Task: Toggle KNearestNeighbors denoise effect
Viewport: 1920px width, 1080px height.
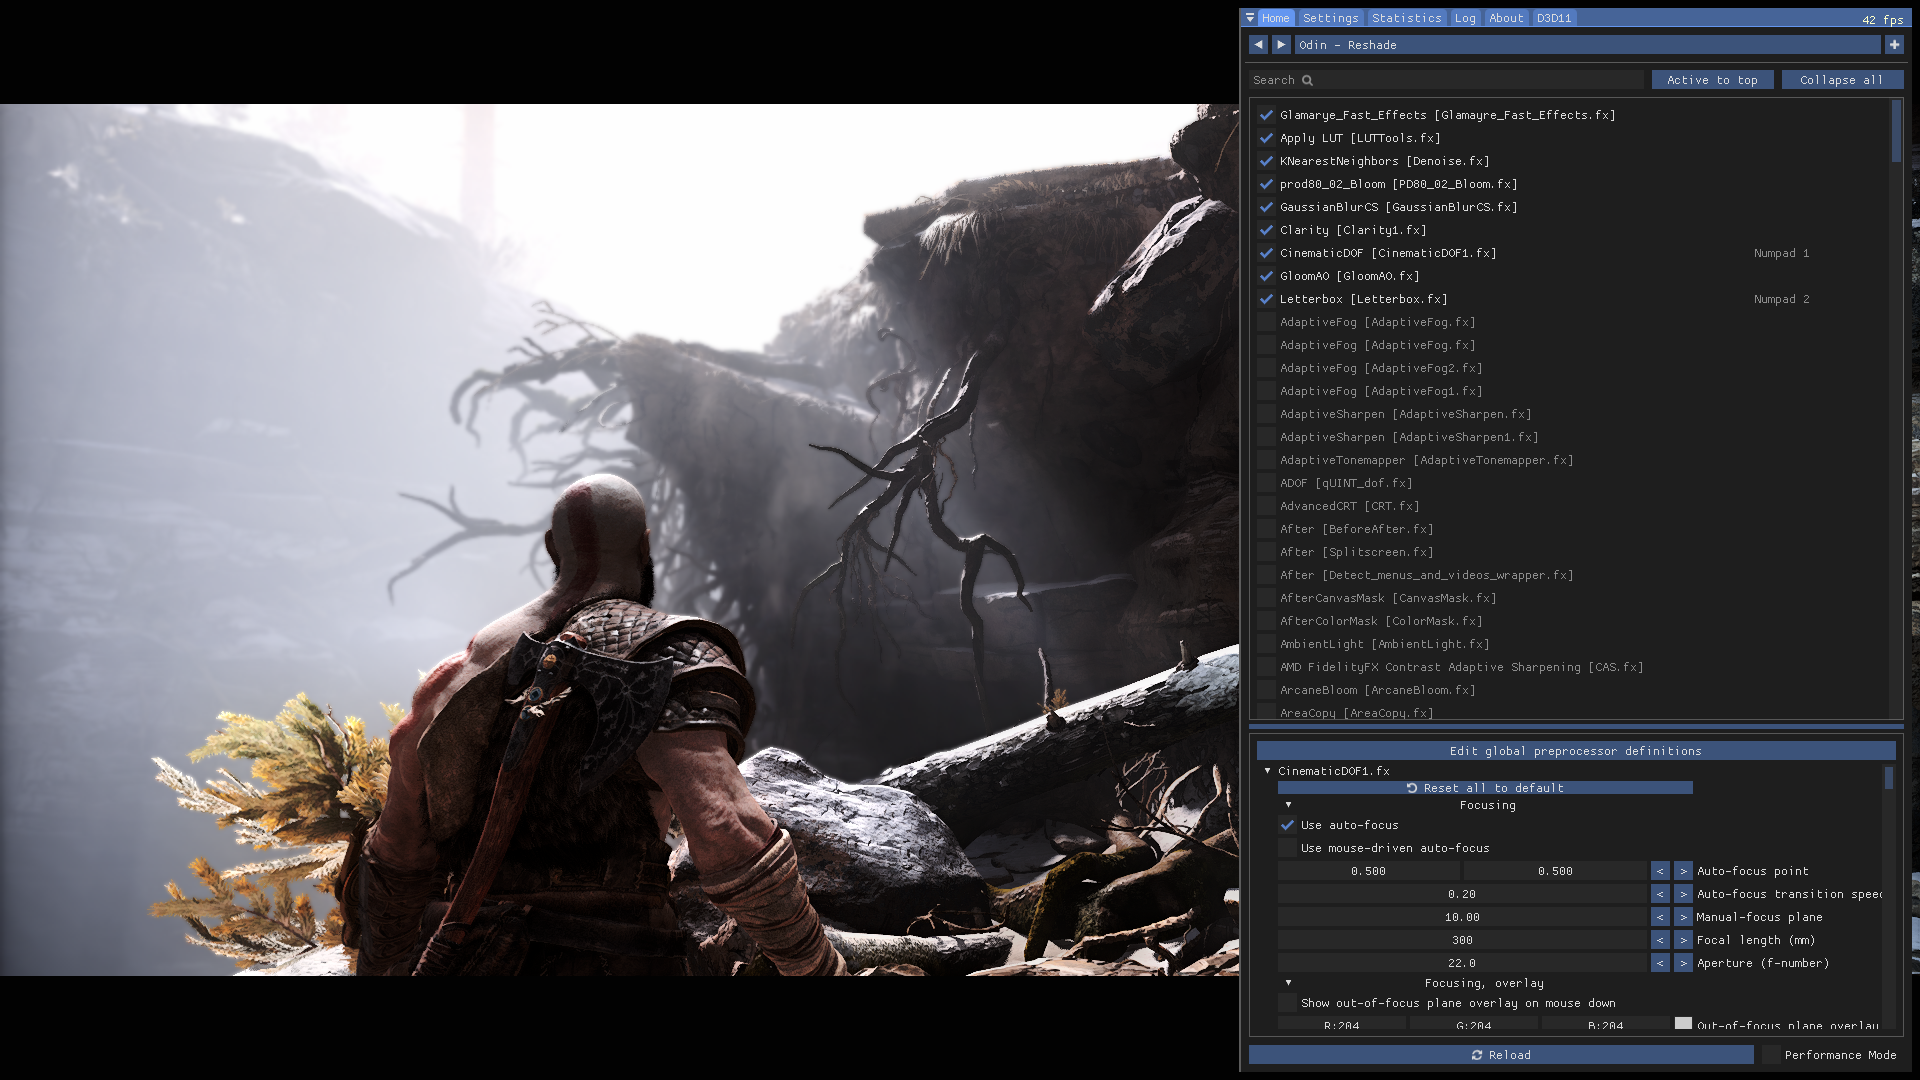Action: pos(1266,161)
